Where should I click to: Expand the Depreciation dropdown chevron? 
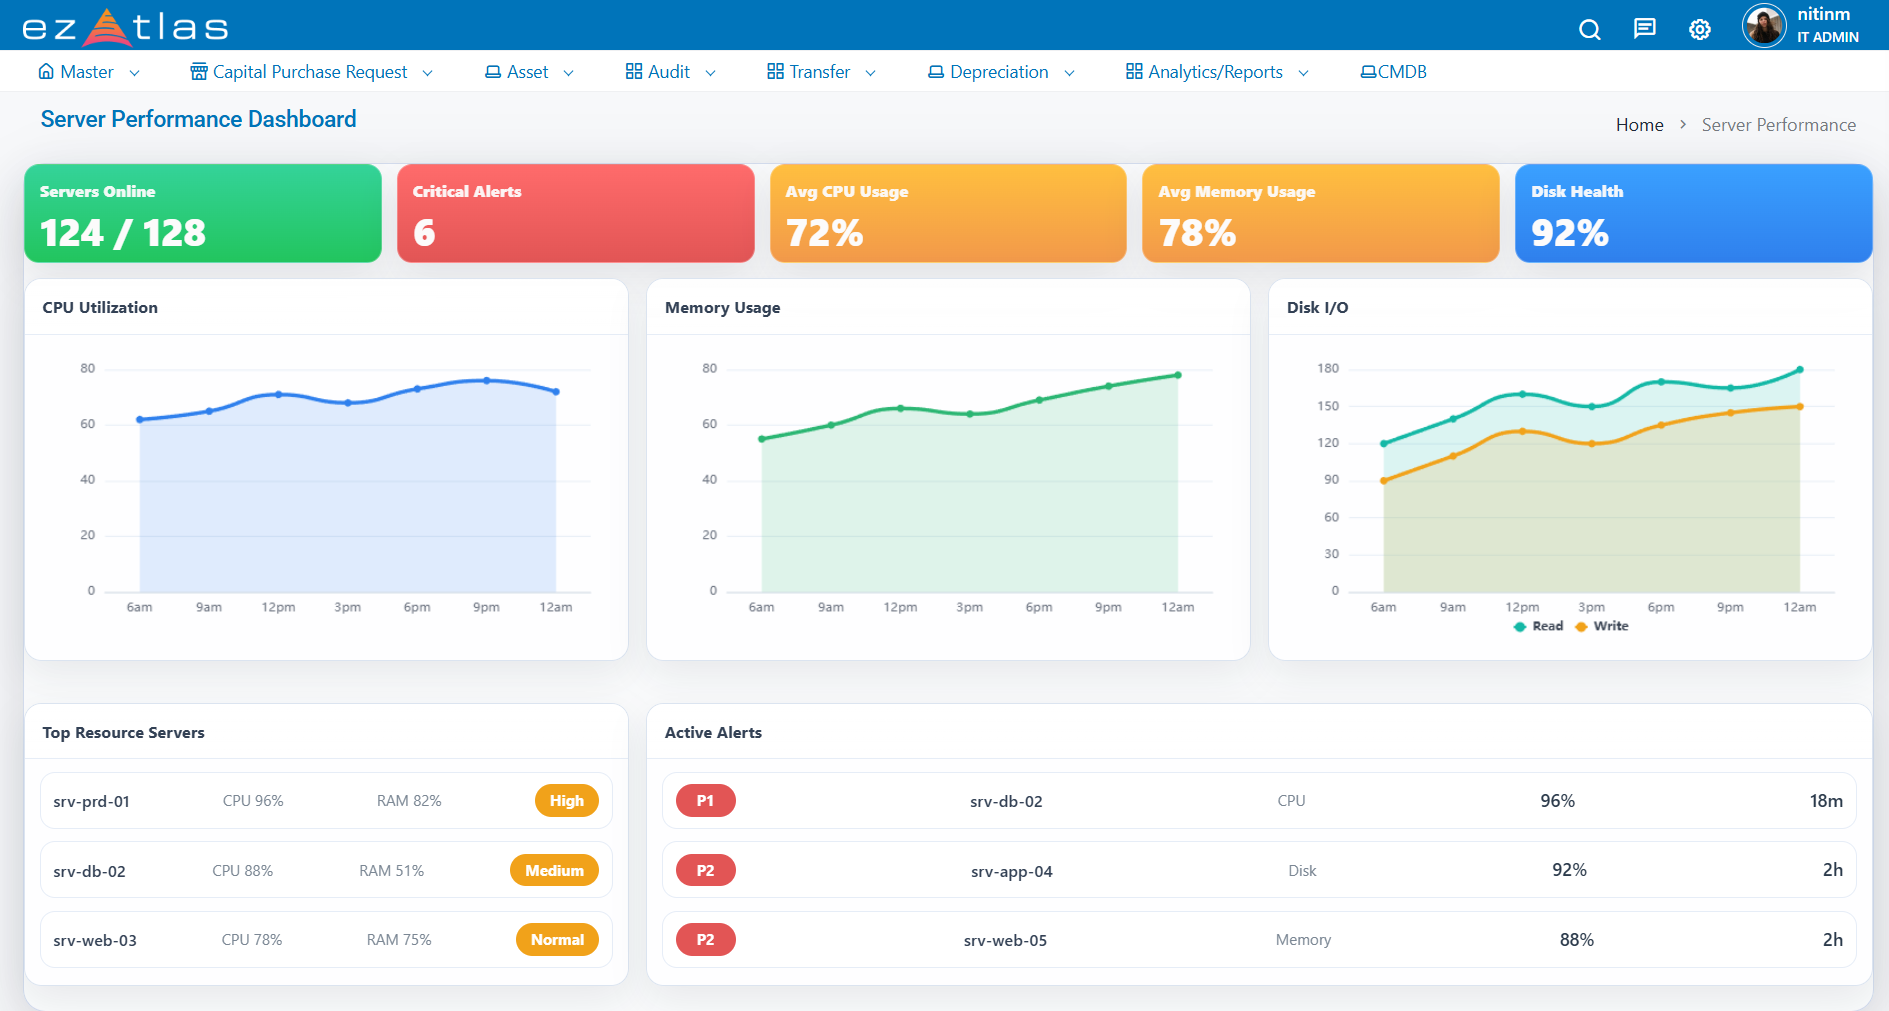(1069, 73)
